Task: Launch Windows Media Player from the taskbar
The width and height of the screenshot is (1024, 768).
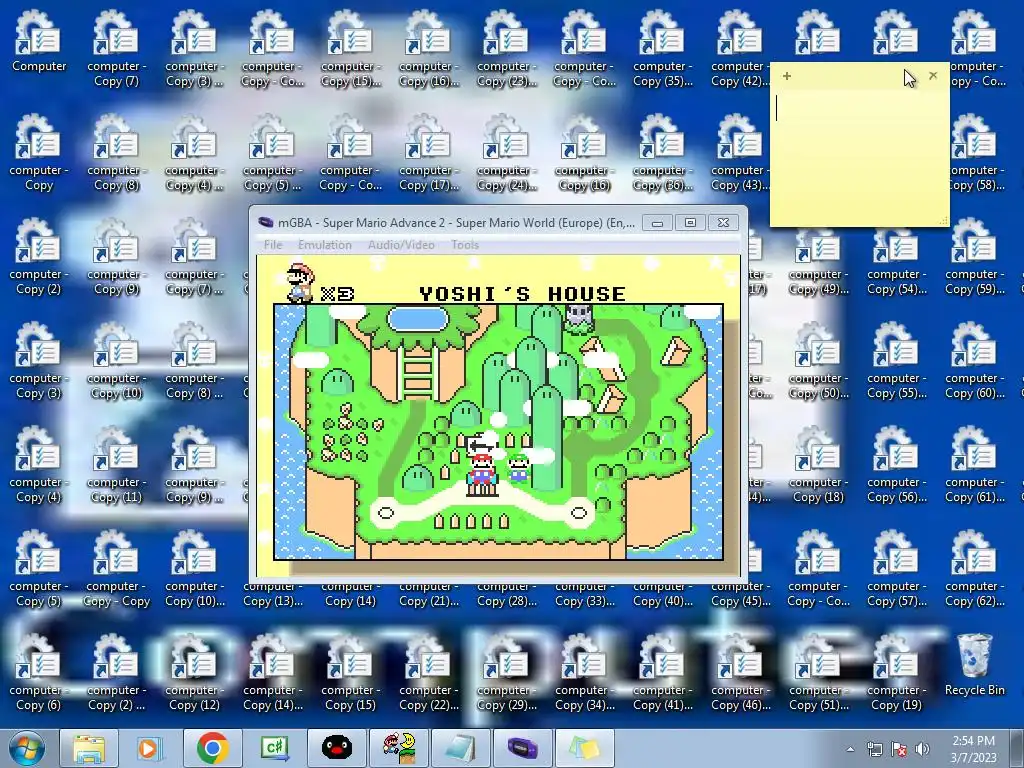Action: pos(150,748)
